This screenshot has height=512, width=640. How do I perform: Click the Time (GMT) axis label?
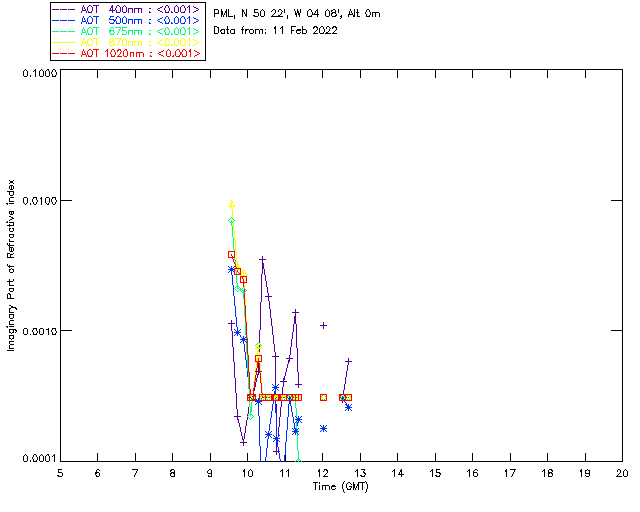point(340,487)
